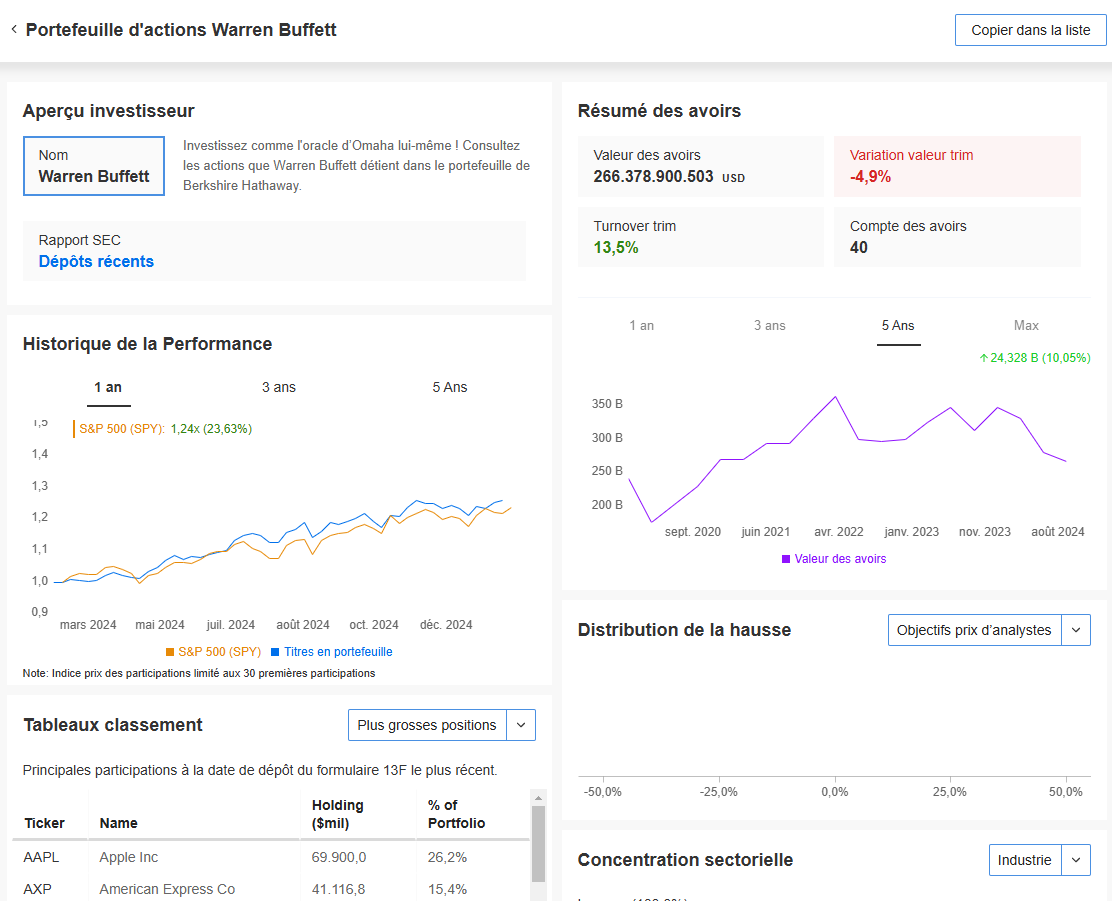This screenshot has width=1112, height=901.
Task: Open the Plus grosses positions dropdown
Action: (427, 725)
